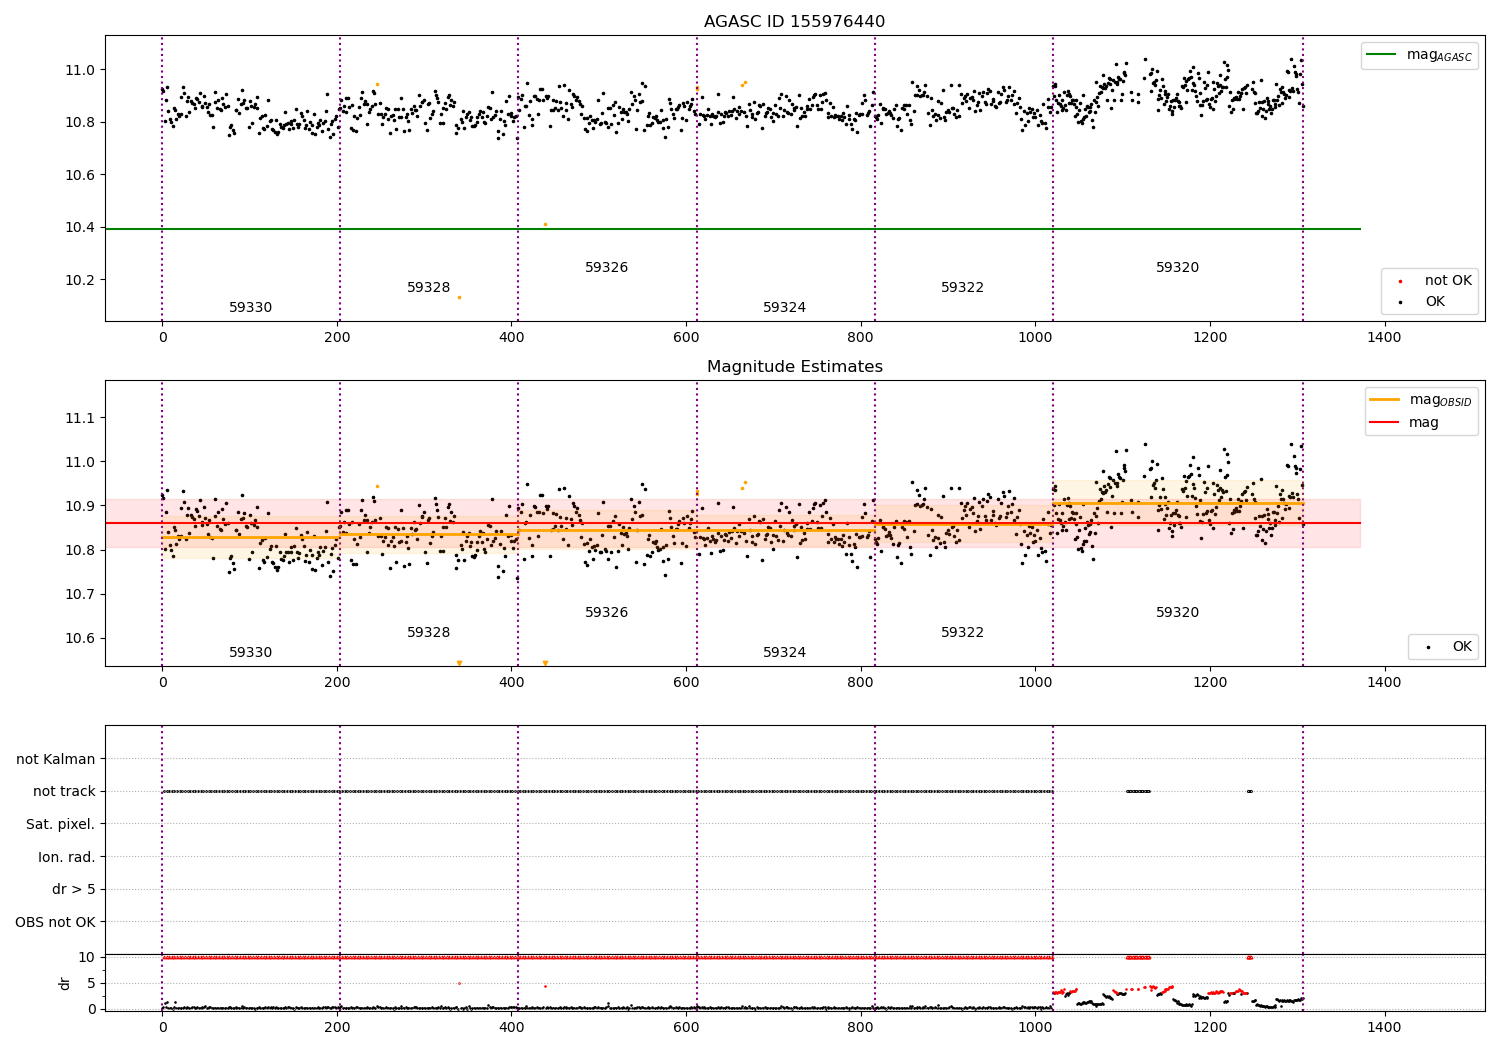Click the "not track" axis label
Image resolution: width=1500 pixels, height=1050 pixels.
click(64, 792)
